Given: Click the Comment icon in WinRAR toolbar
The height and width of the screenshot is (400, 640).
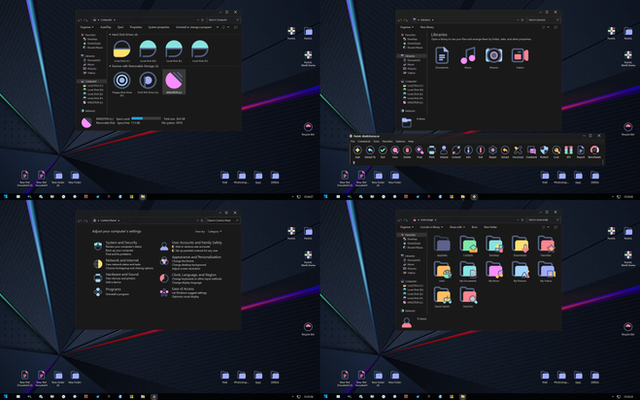Looking at the screenshot, I should click(531, 150).
